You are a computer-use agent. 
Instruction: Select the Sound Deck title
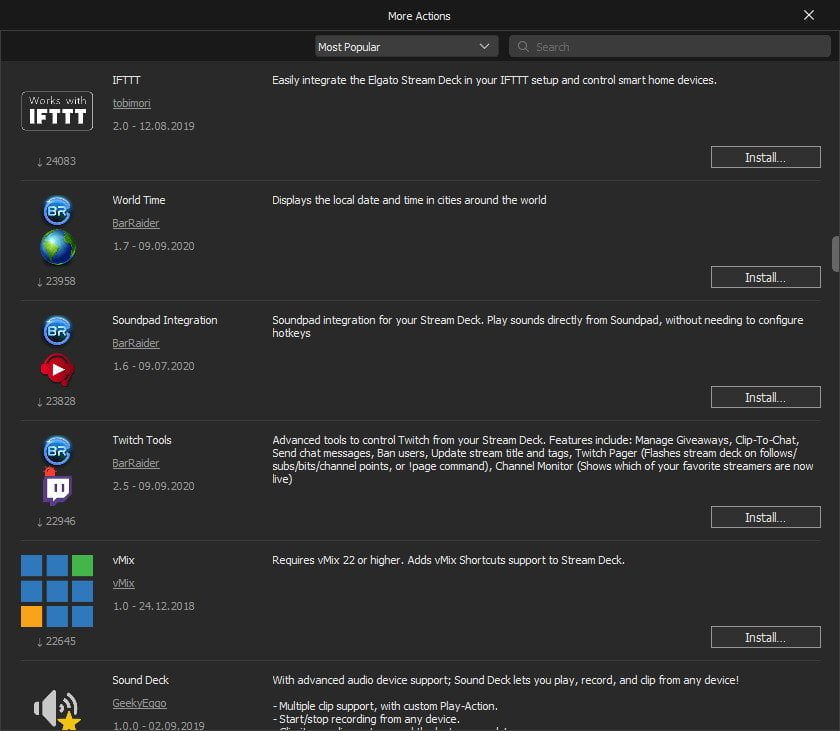tap(140, 680)
